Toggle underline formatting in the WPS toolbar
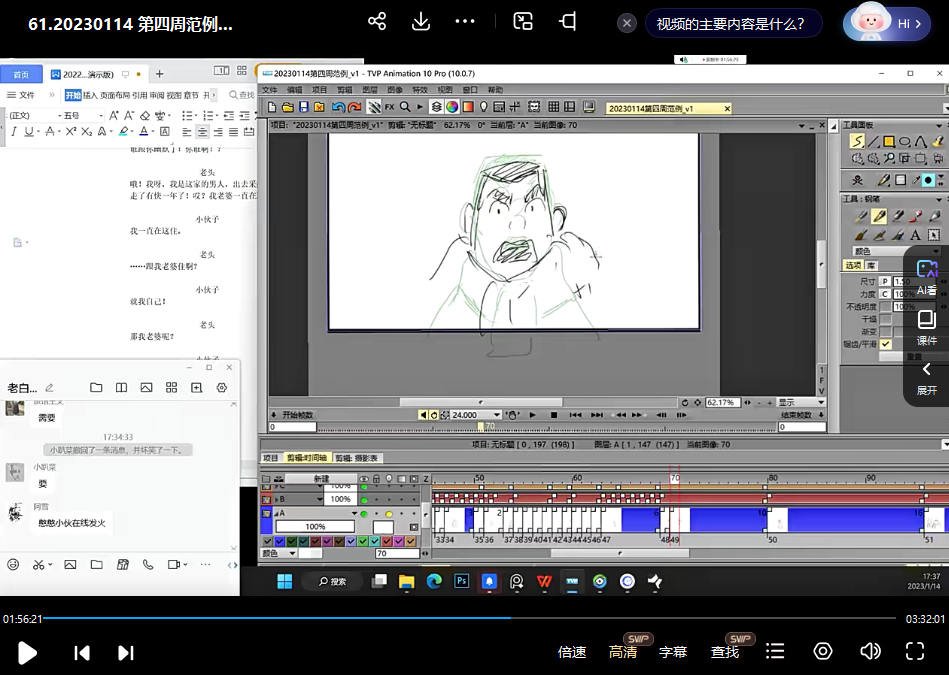 click(x=29, y=131)
